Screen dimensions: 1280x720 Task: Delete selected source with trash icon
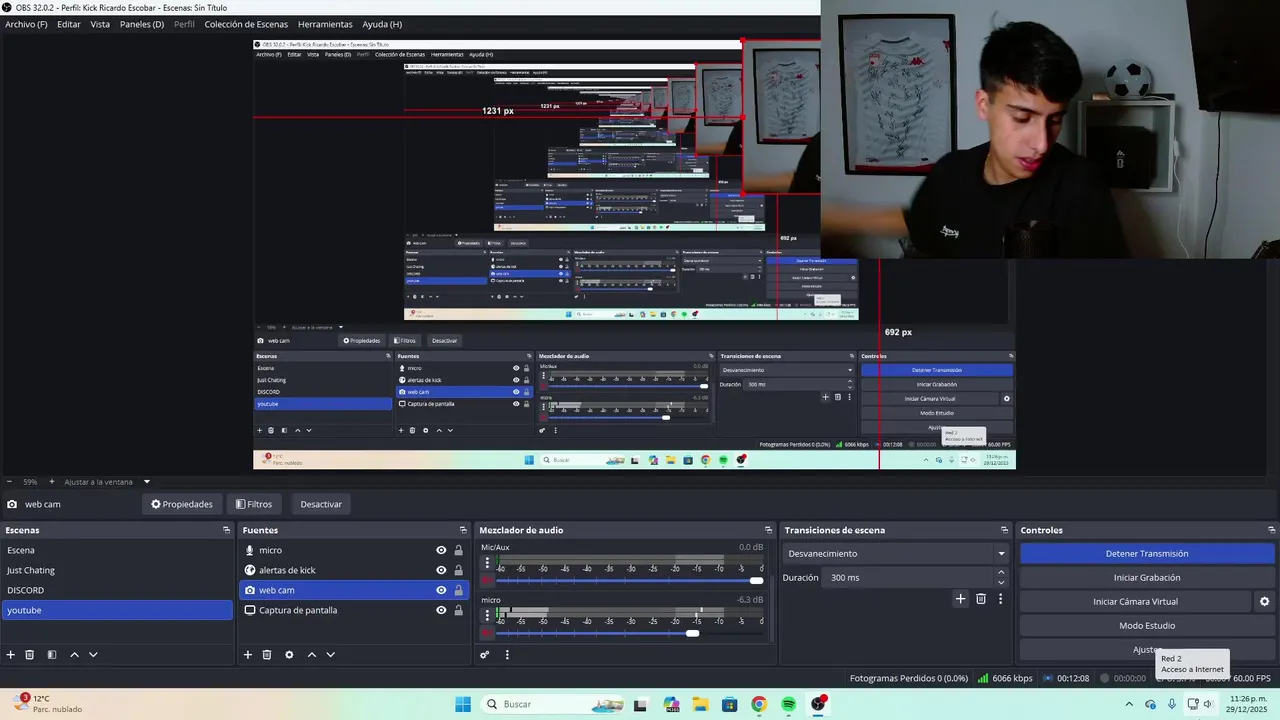coord(267,655)
